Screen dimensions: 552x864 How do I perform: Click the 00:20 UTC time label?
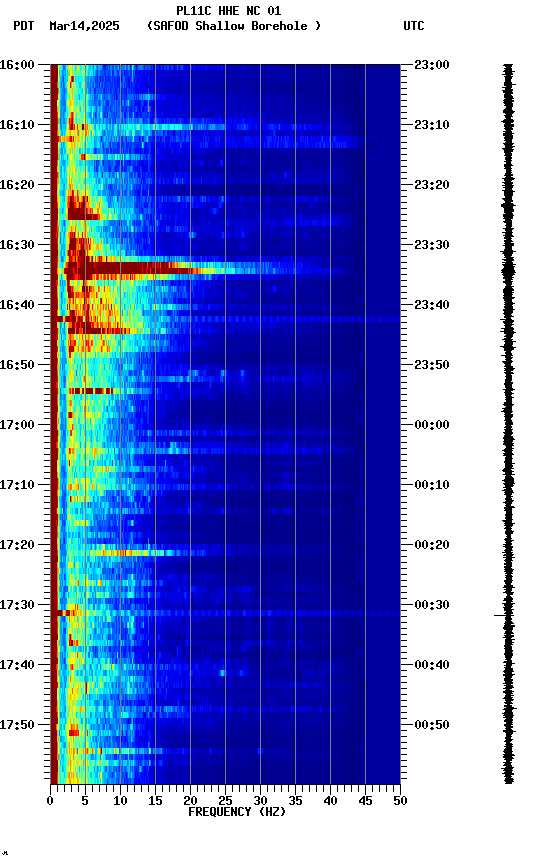click(x=432, y=545)
